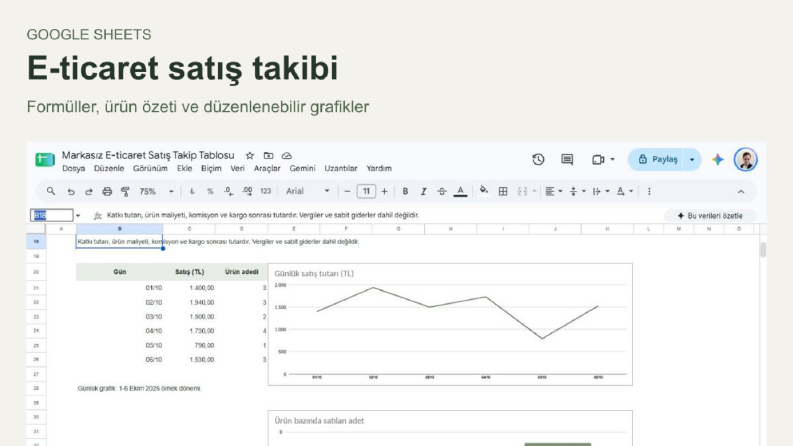Decrease font size with minus button

[347, 191]
